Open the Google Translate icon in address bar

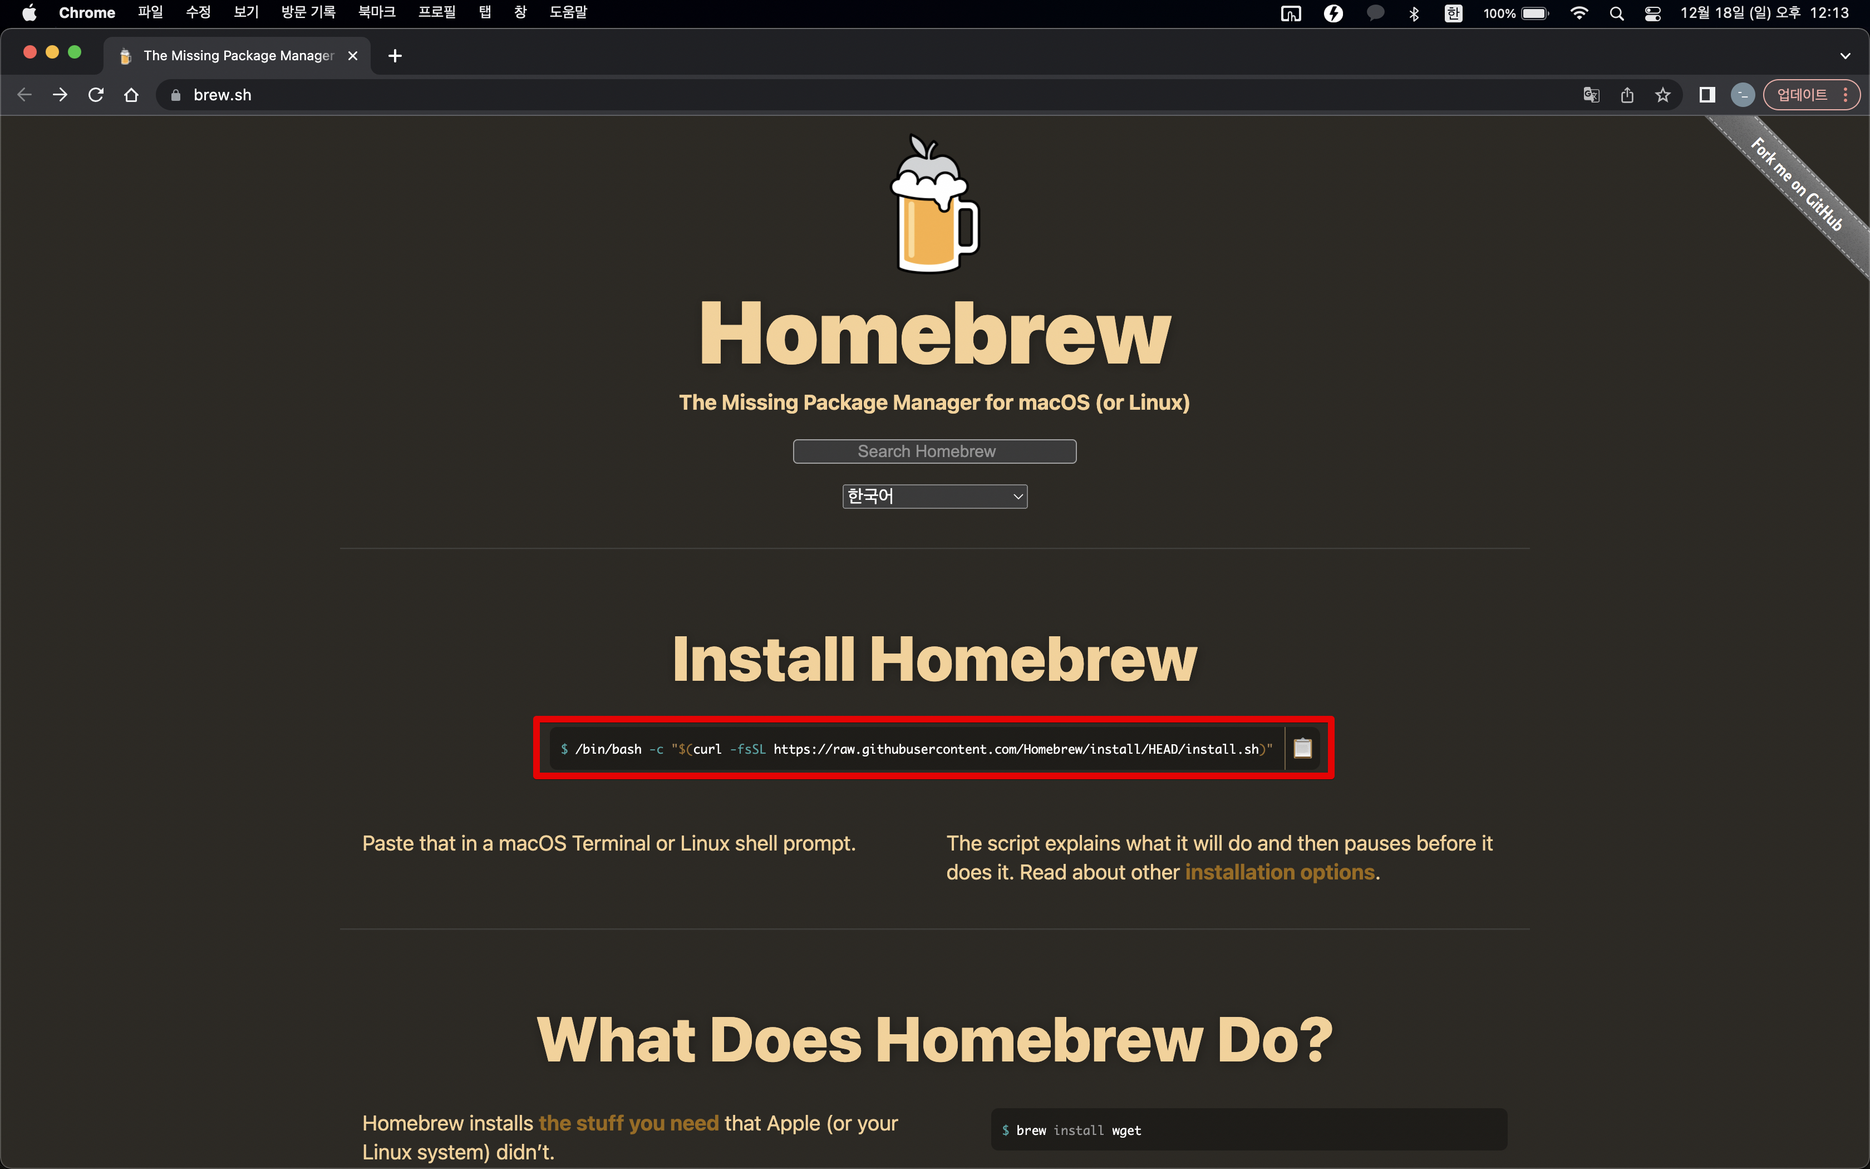point(1591,95)
